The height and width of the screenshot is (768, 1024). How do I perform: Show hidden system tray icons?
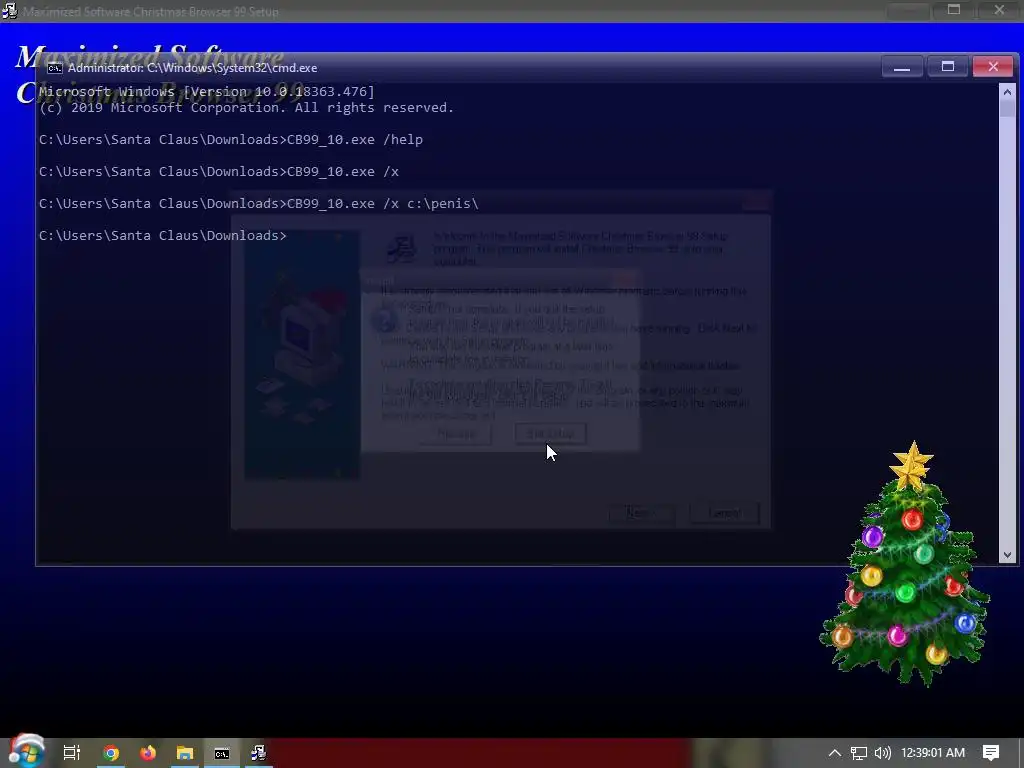coord(835,753)
